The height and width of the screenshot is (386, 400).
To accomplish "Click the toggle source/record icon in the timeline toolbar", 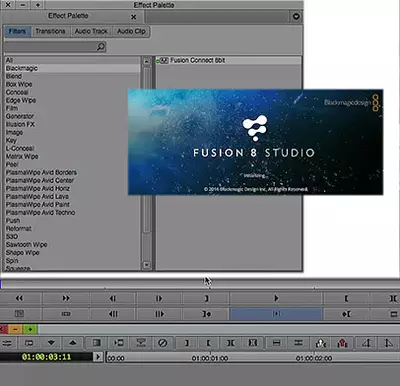I will click(x=29, y=343).
